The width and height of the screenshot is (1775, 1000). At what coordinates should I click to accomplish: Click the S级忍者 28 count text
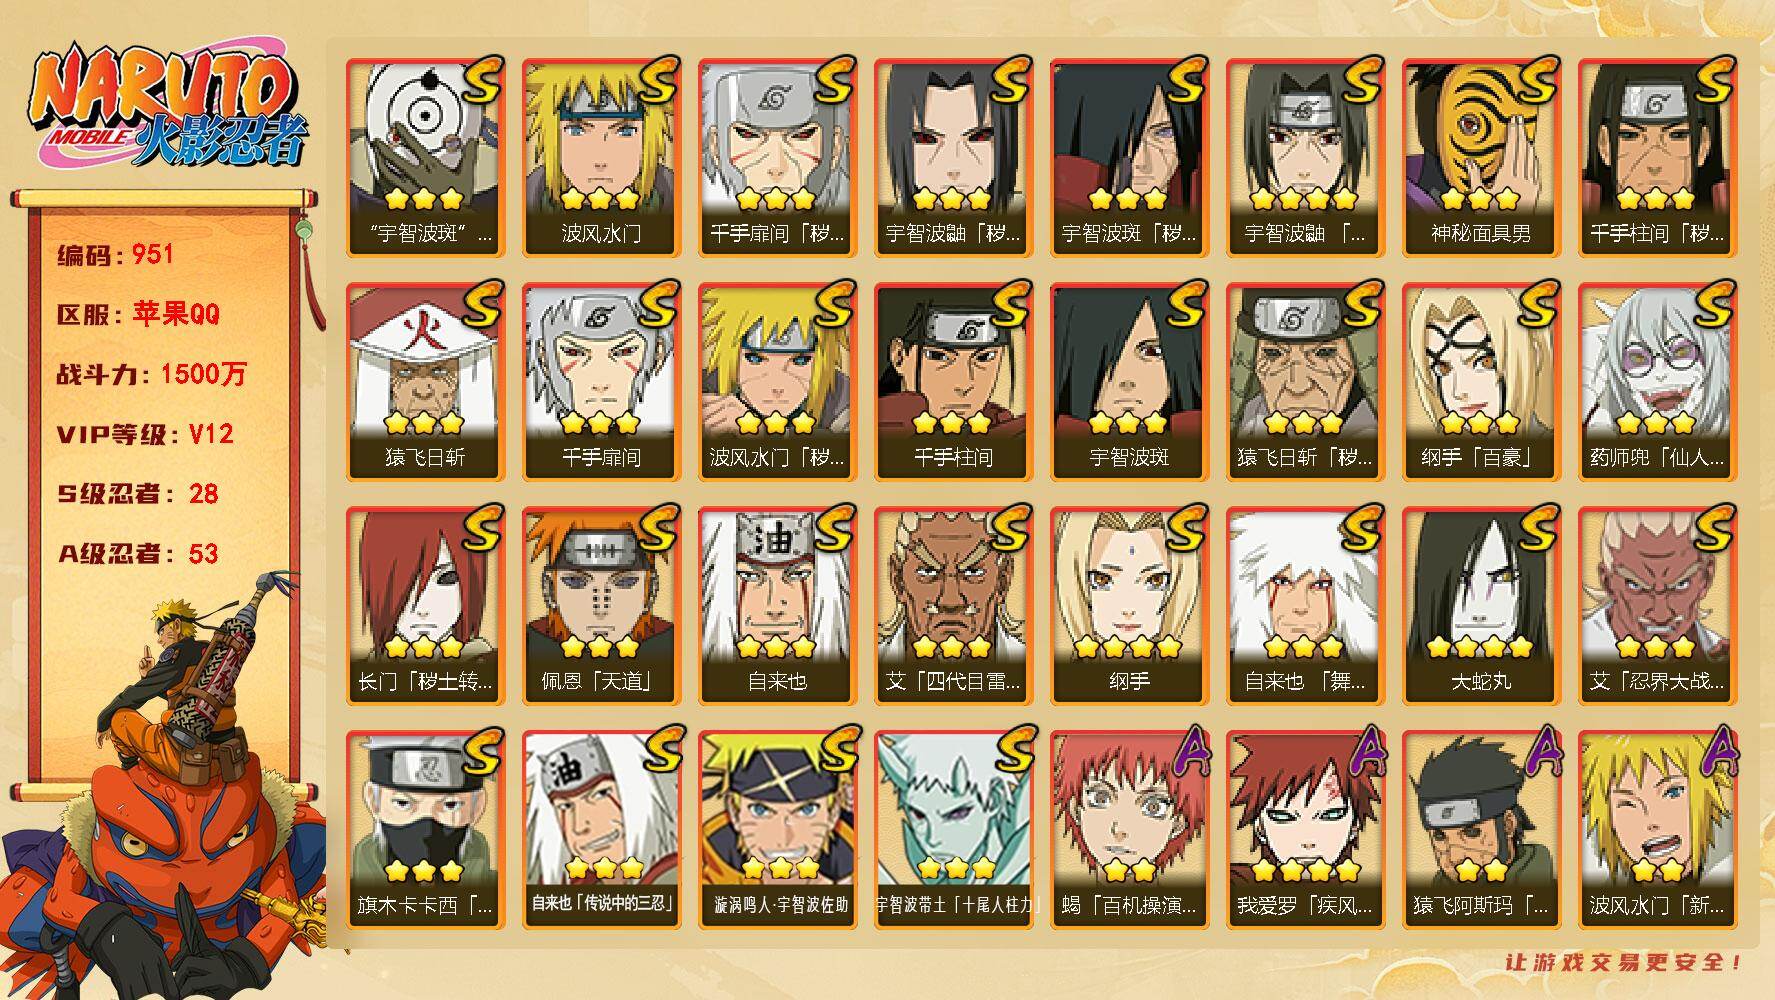click(x=137, y=494)
